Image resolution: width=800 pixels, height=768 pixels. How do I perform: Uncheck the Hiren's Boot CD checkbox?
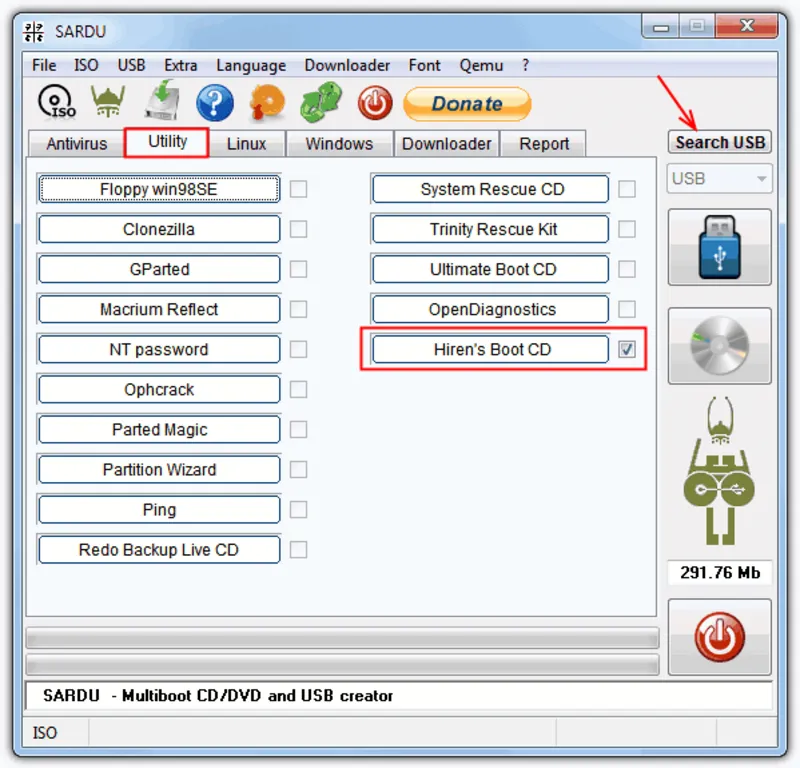(x=627, y=350)
